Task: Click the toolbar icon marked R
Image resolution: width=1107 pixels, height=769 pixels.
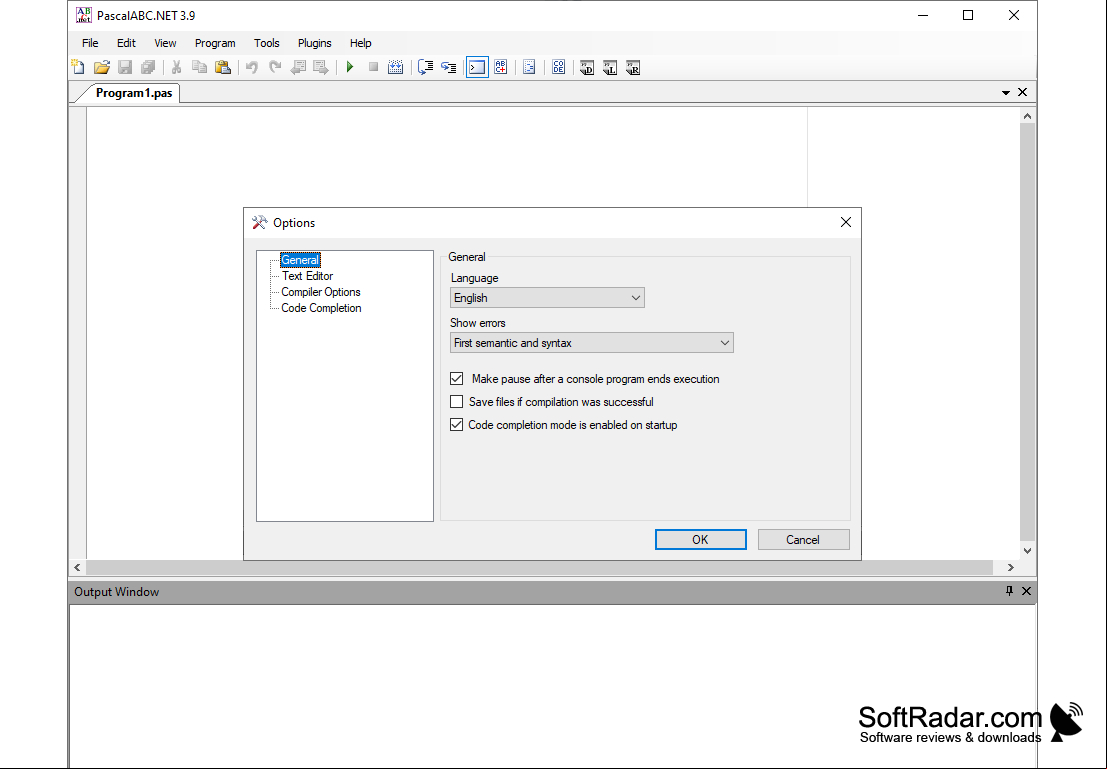Action: 633,68
